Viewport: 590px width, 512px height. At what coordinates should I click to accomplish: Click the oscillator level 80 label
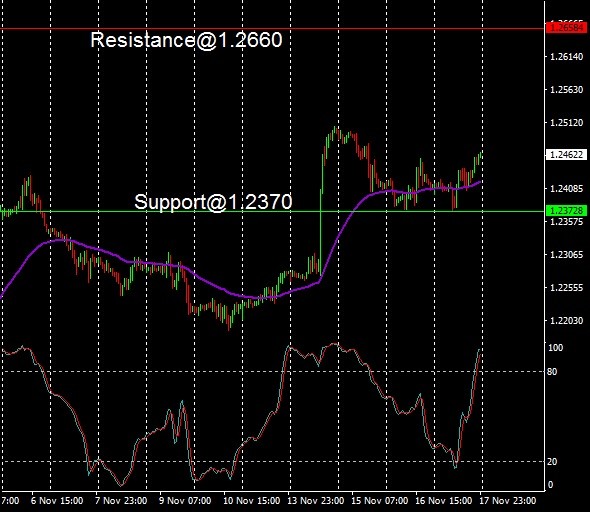[x=552, y=372]
